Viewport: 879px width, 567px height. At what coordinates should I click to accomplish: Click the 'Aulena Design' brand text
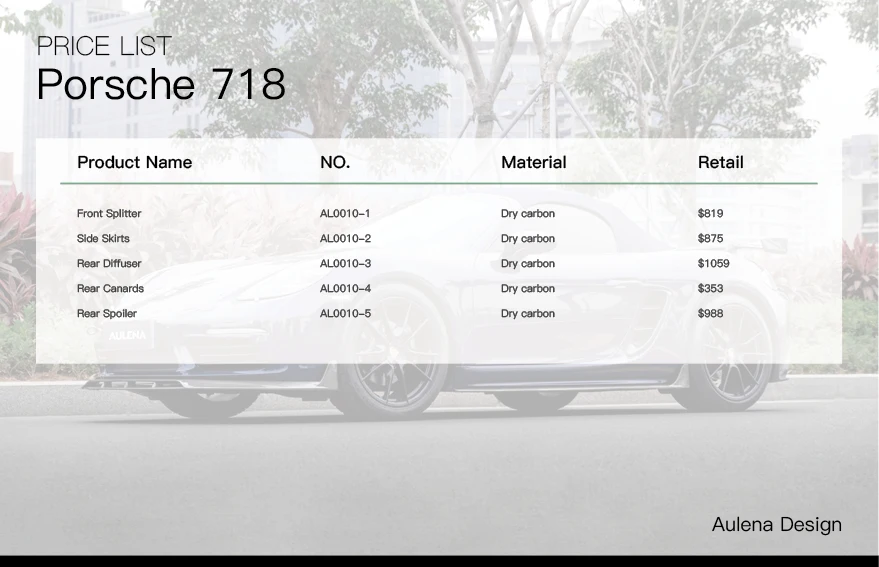click(x=776, y=525)
